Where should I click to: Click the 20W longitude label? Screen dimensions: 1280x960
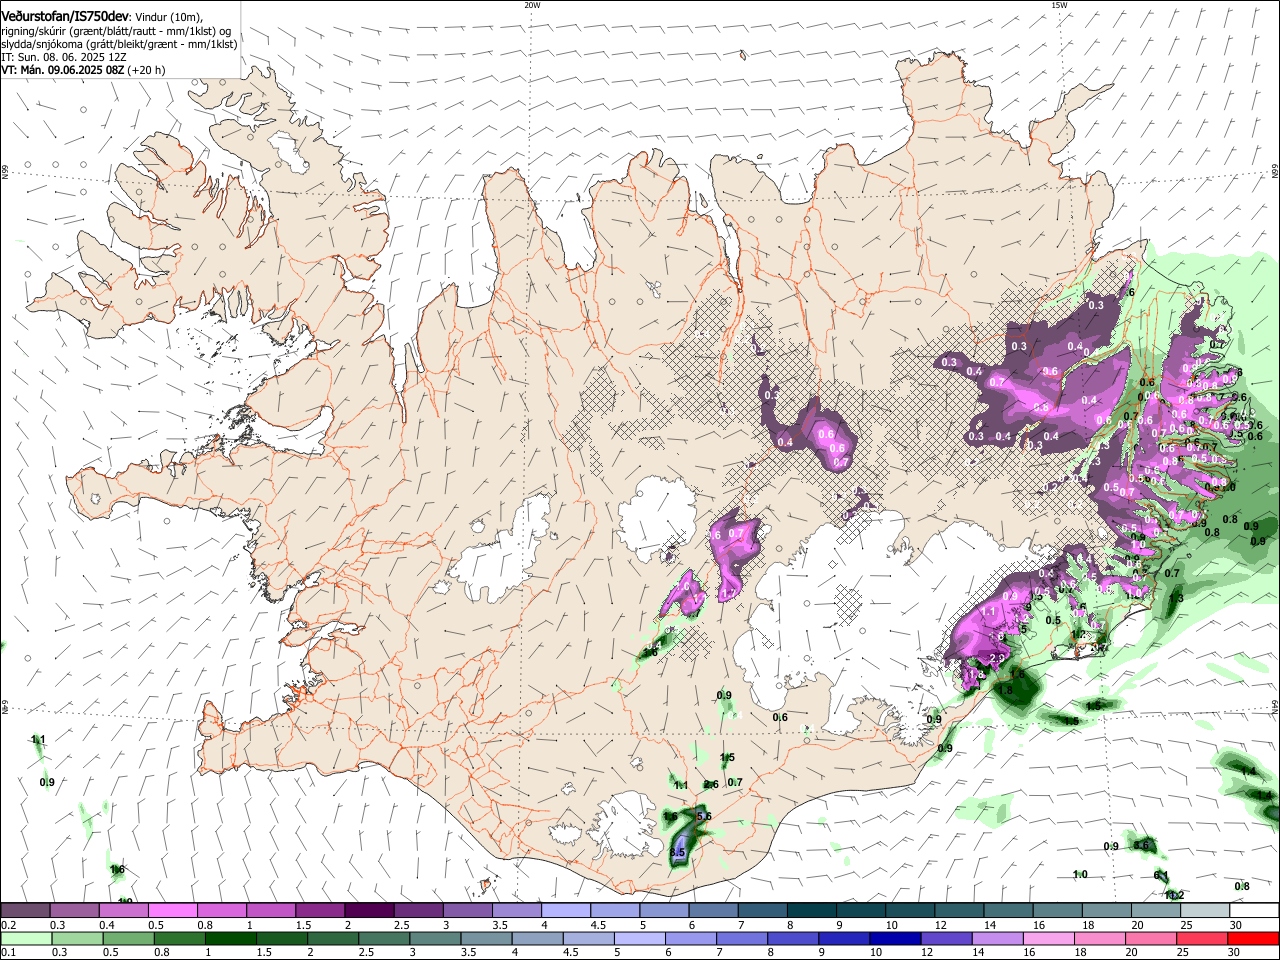(532, 4)
